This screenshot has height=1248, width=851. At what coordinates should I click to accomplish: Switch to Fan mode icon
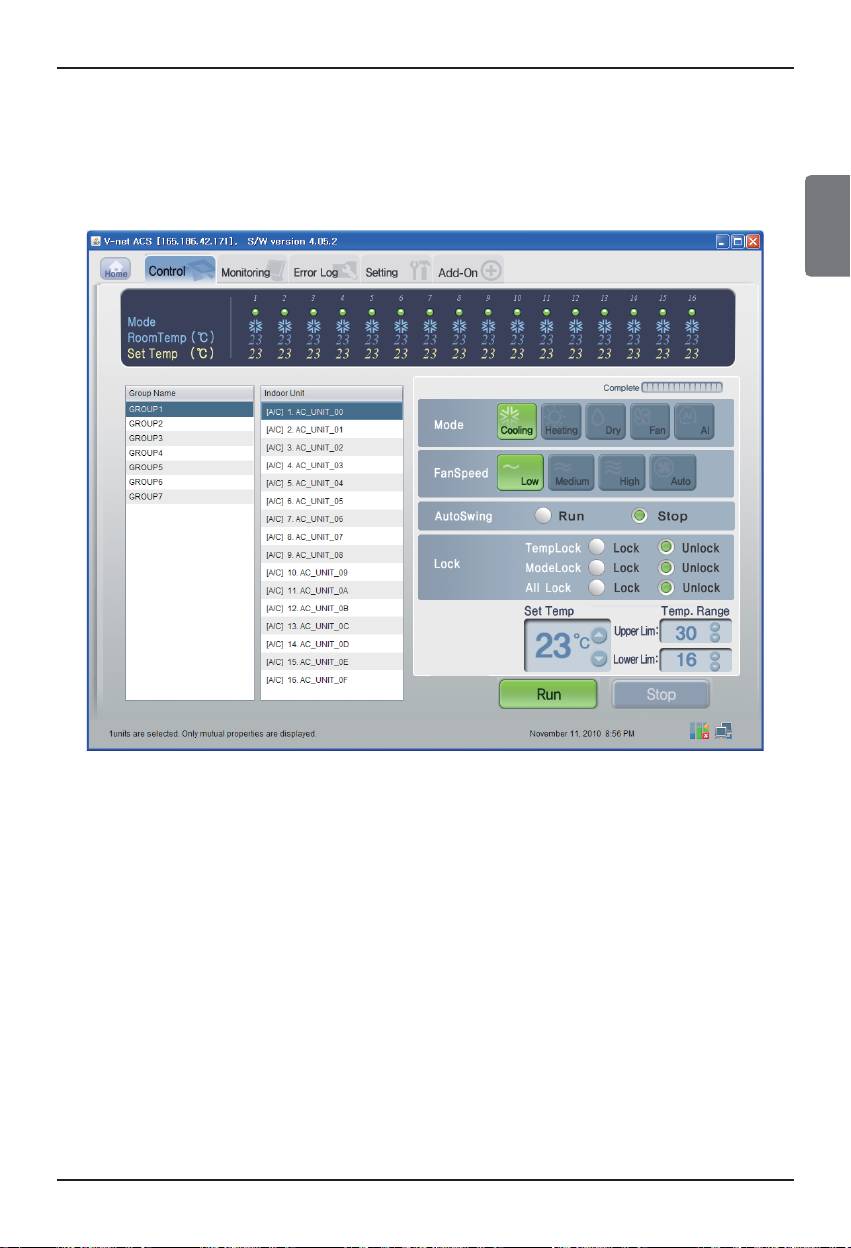pos(649,421)
